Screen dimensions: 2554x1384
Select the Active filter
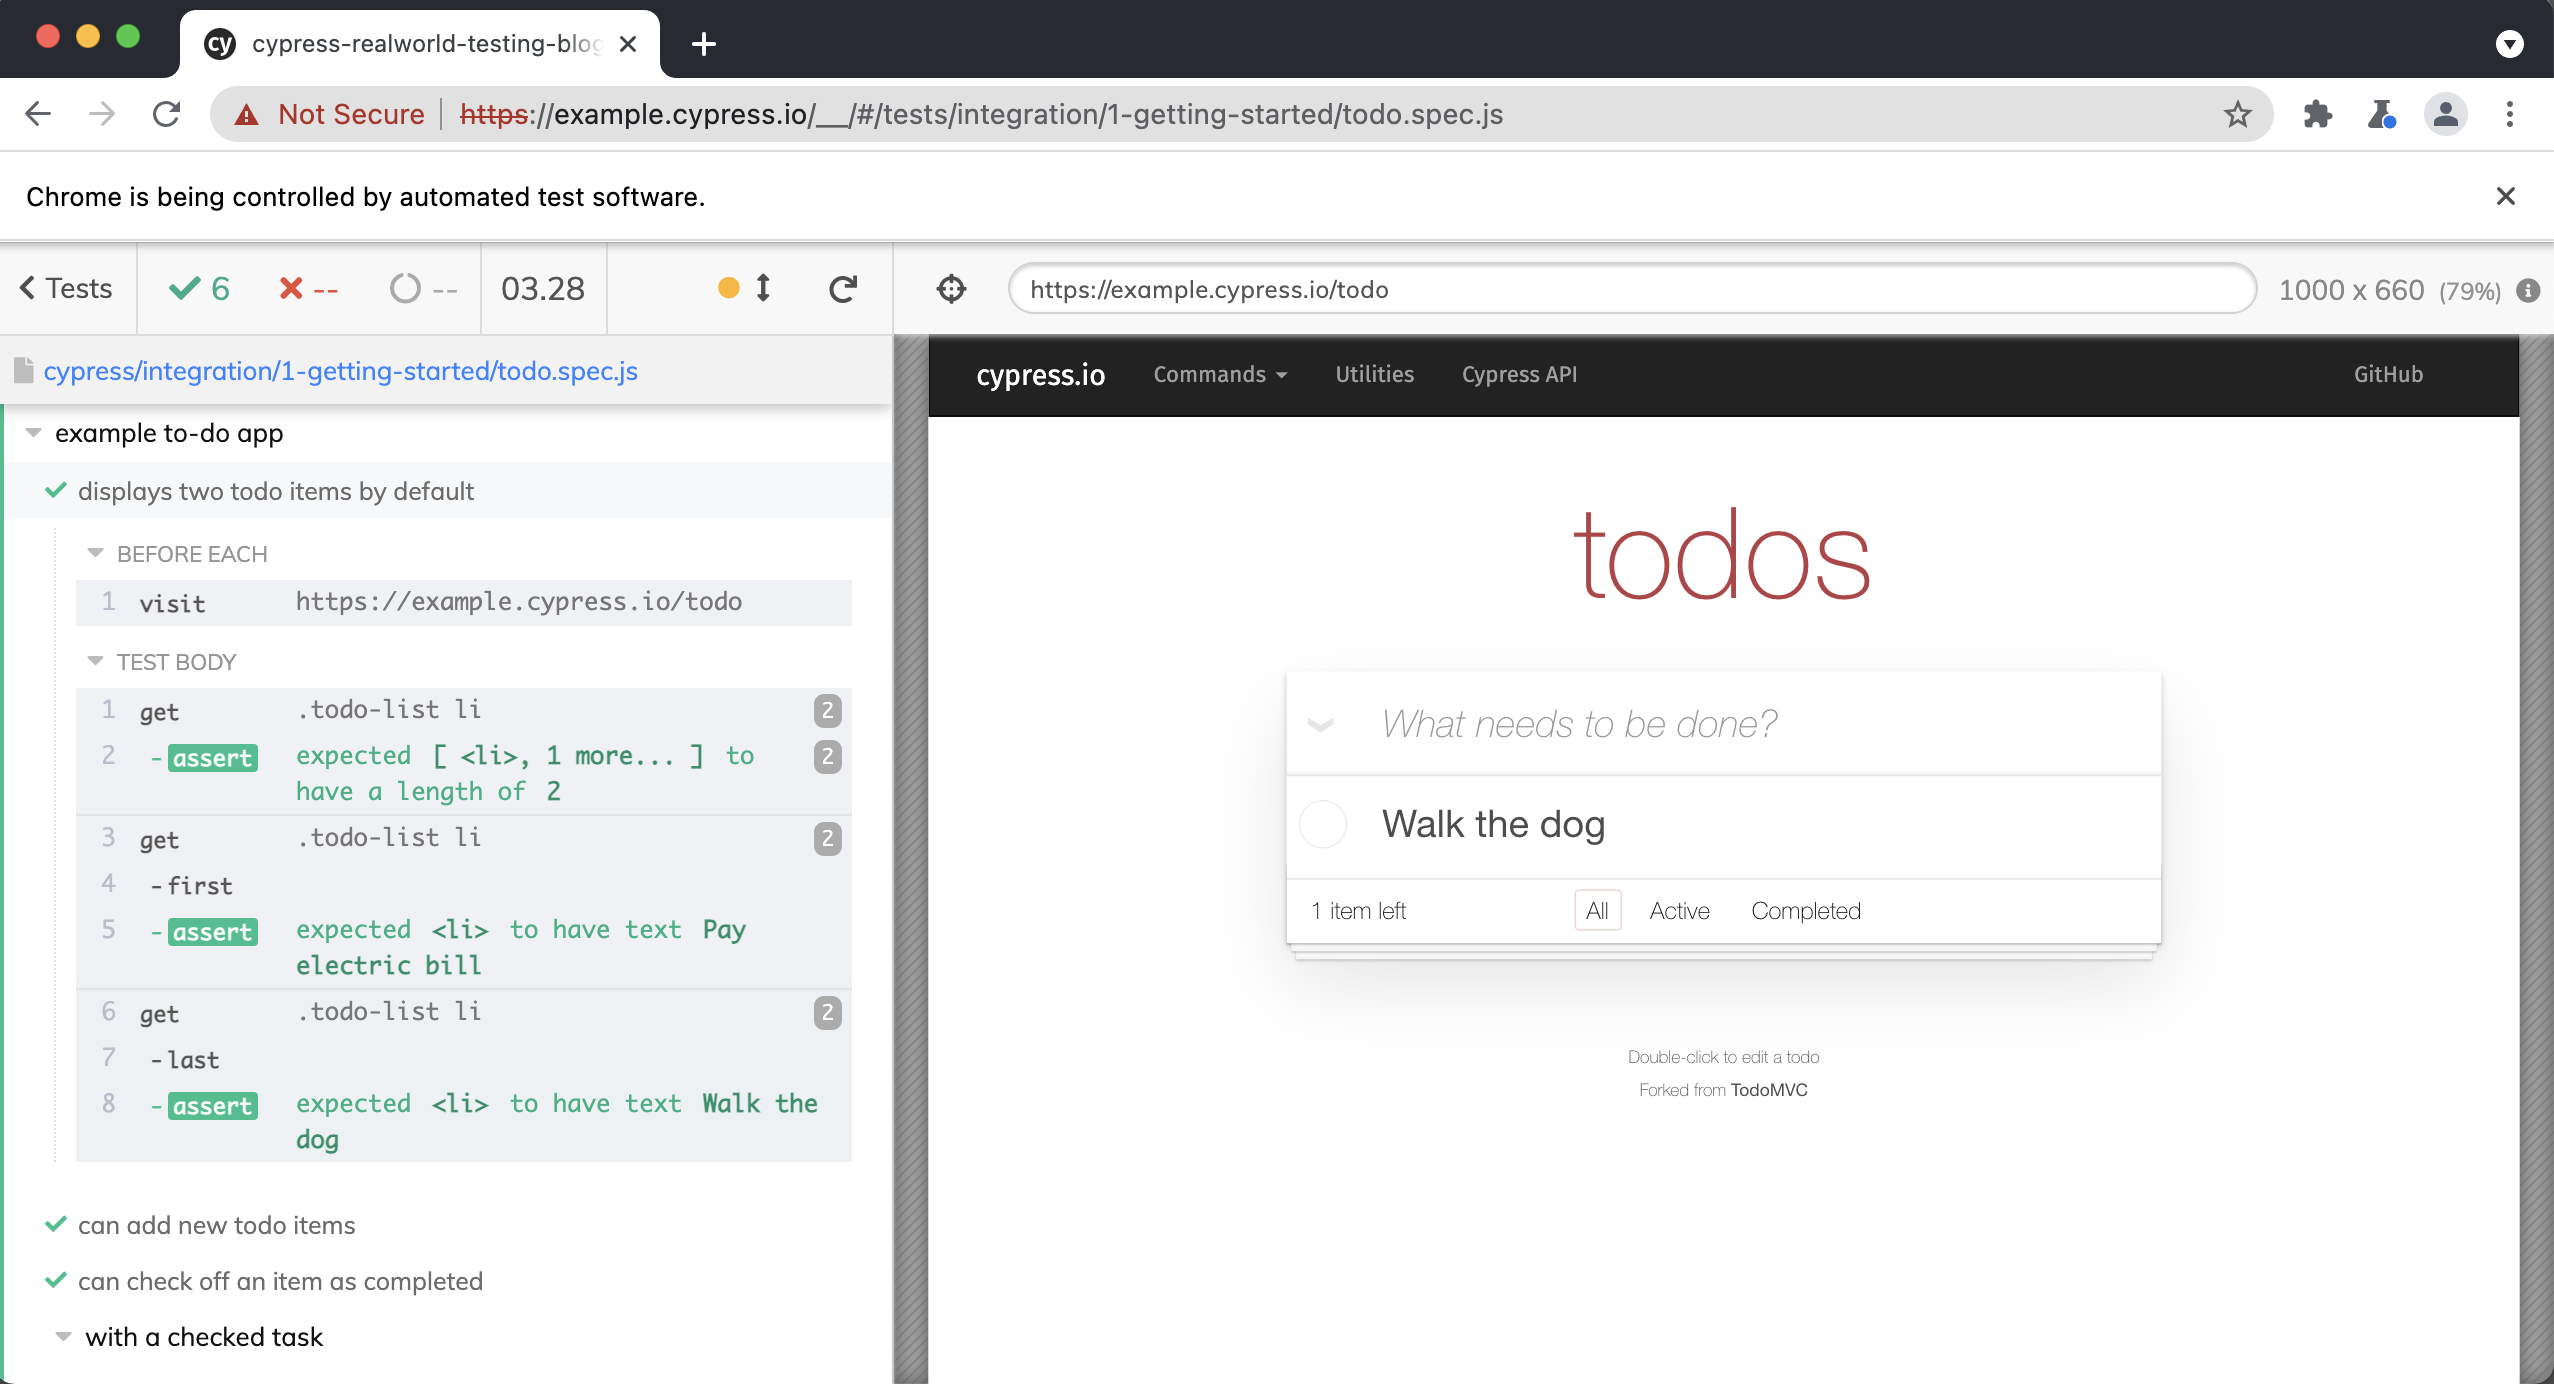coord(1679,911)
